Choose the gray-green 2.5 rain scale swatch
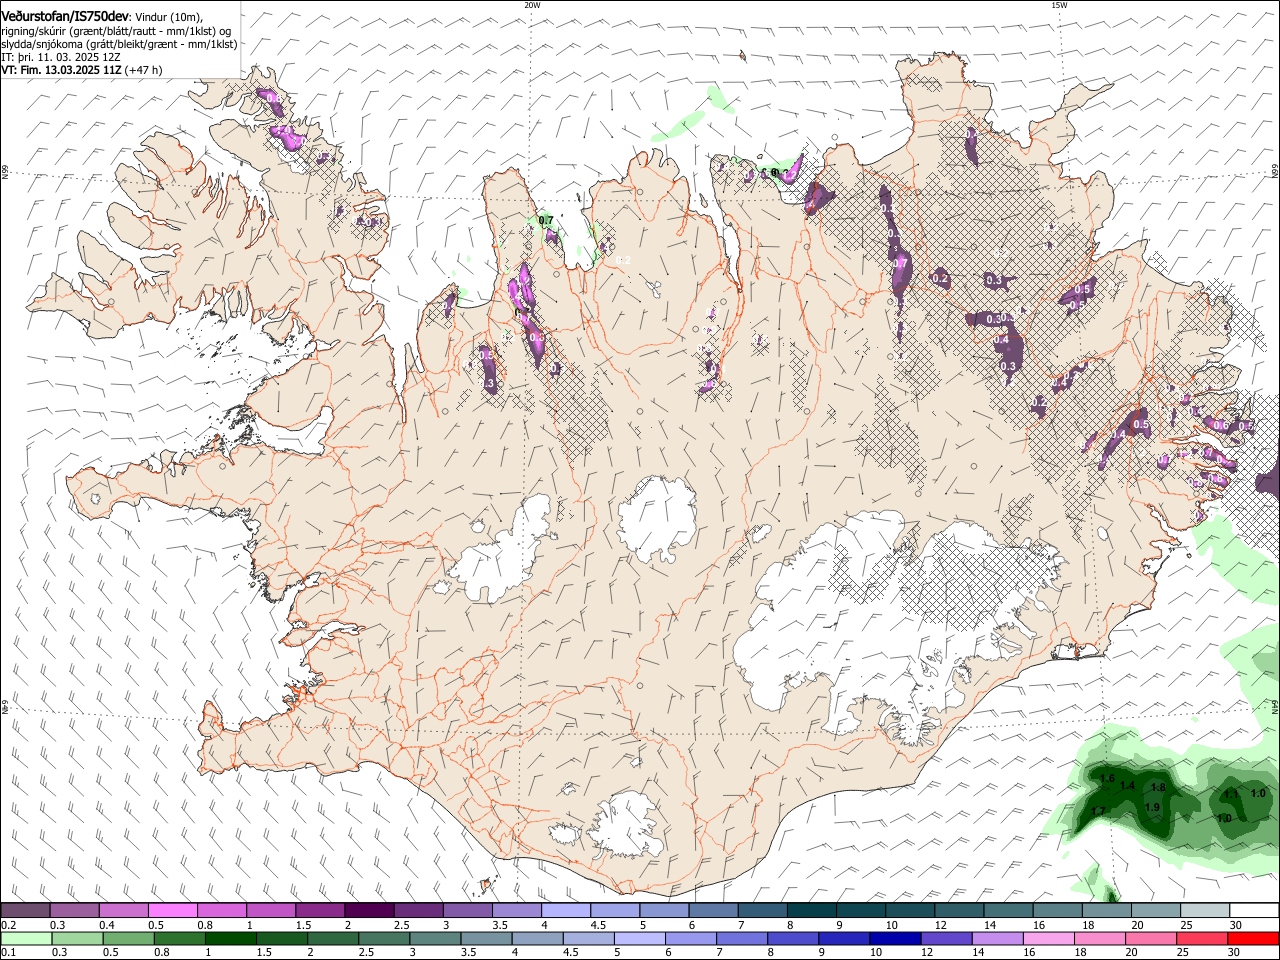Image resolution: width=1280 pixels, height=960 pixels. 383,938
